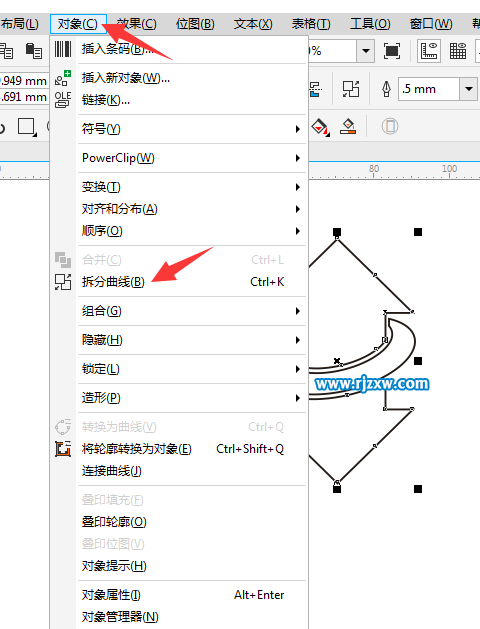Click the paste clipboard icon
The height and width of the screenshot is (629, 480).
[x=34, y=51]
